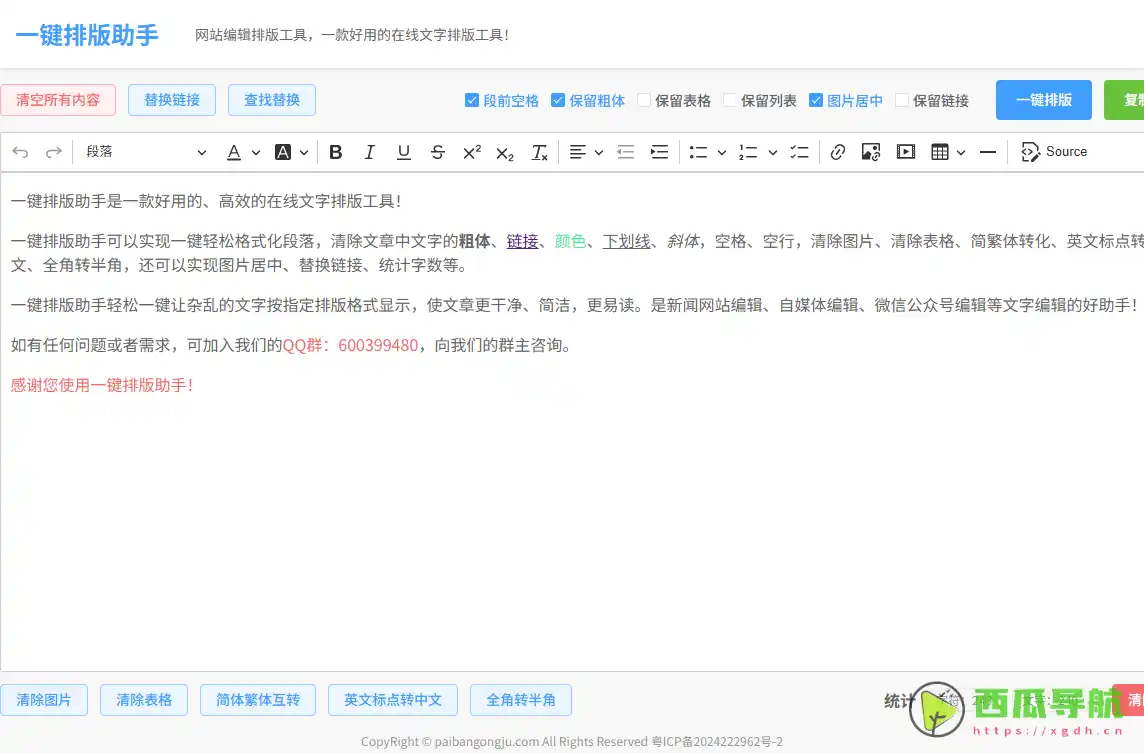Viewport: 1144px width, 753px height.
Task: Click the 英文标点转中文 button
Action: [393, 700]
